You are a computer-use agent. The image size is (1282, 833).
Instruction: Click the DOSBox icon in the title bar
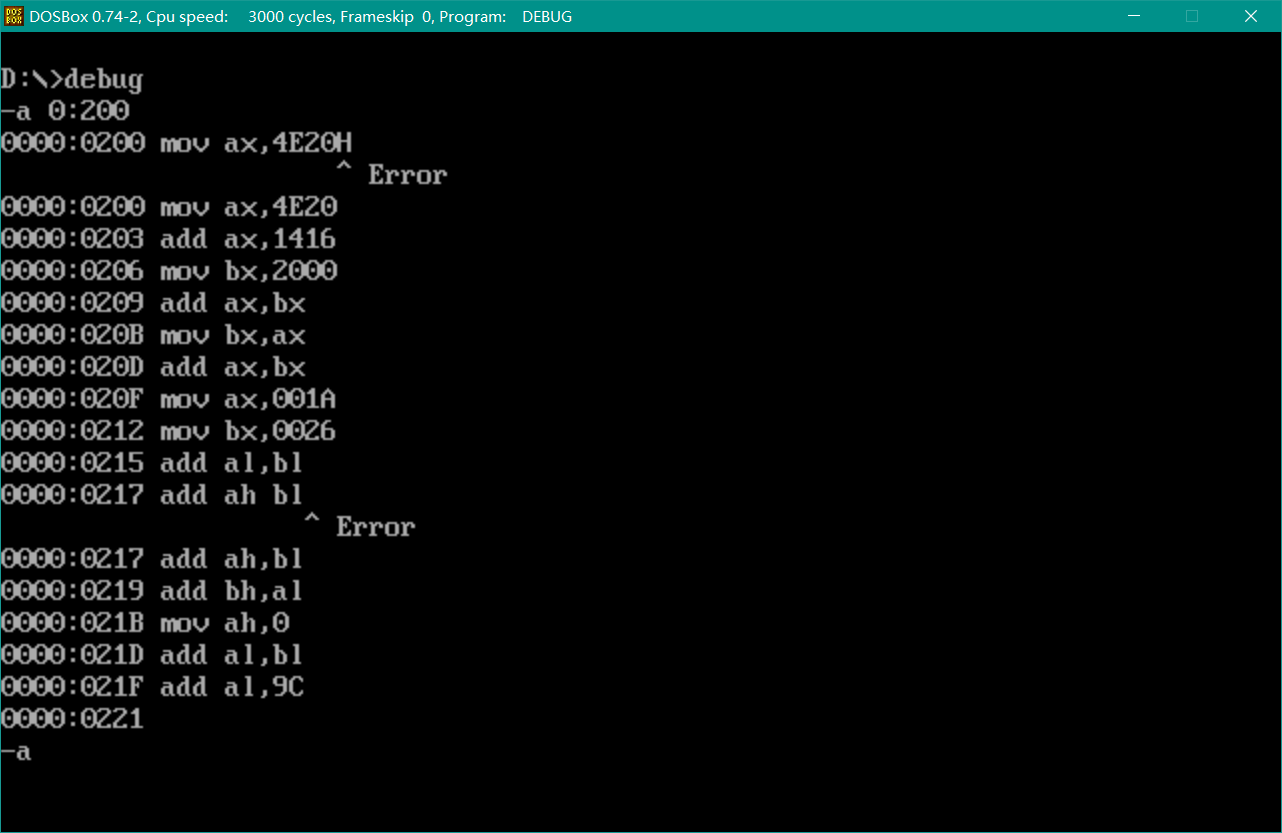tap(14, 16)
